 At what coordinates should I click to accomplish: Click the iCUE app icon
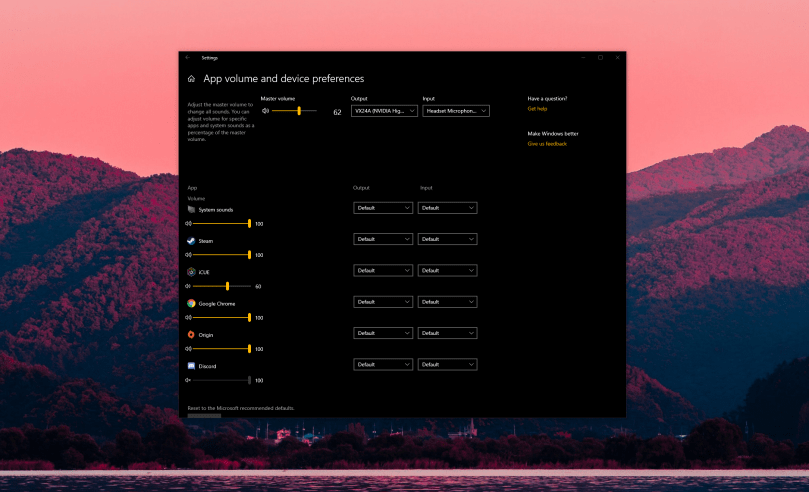pyautogui.click(x=191, y=272)
